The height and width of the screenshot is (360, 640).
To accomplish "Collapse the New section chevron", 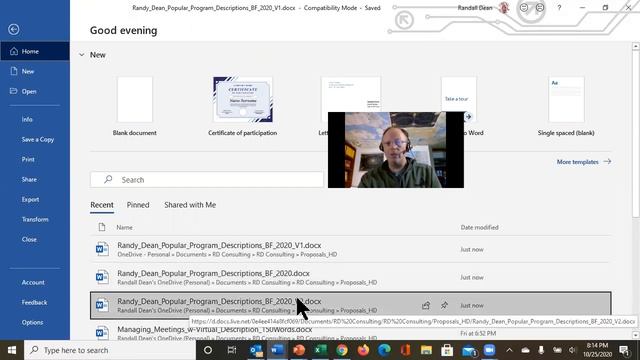I will click(x=82, y=55).
